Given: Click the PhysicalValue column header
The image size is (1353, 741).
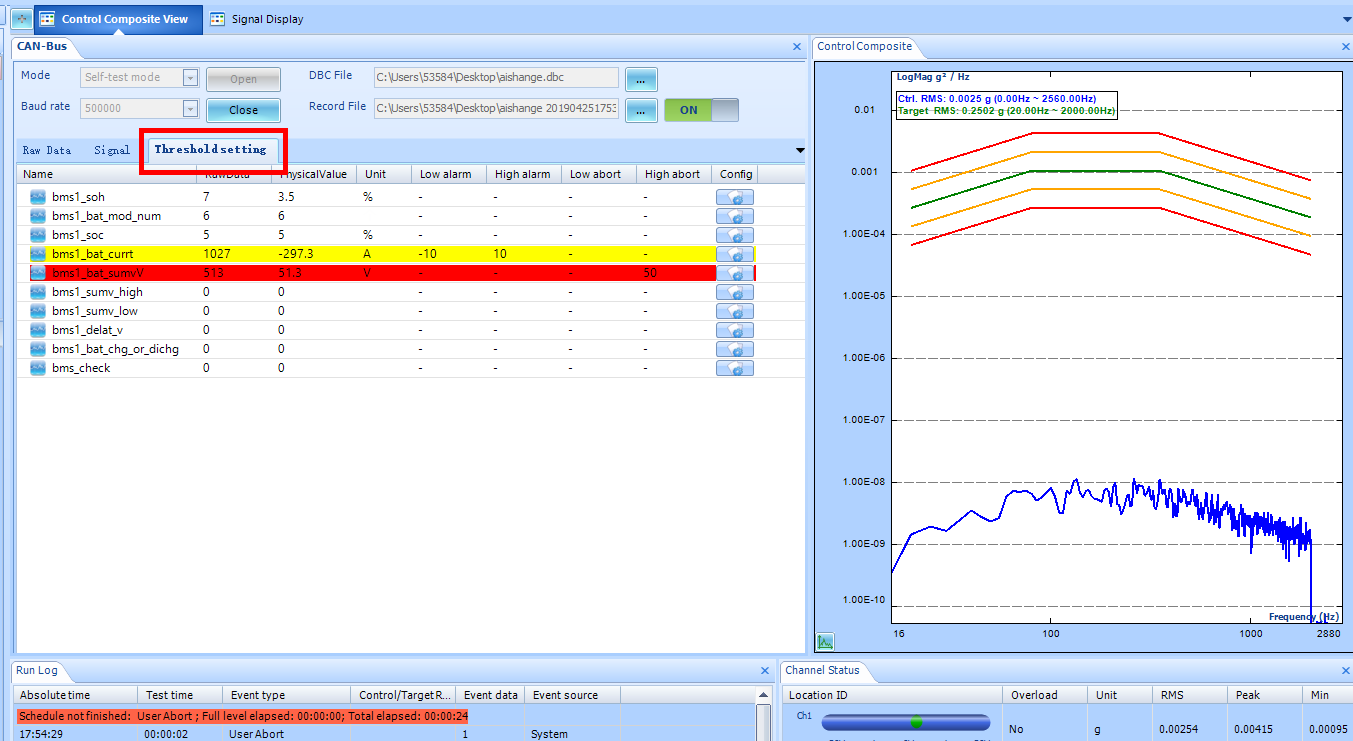Looking at the screenshot, I should point(316,174).
